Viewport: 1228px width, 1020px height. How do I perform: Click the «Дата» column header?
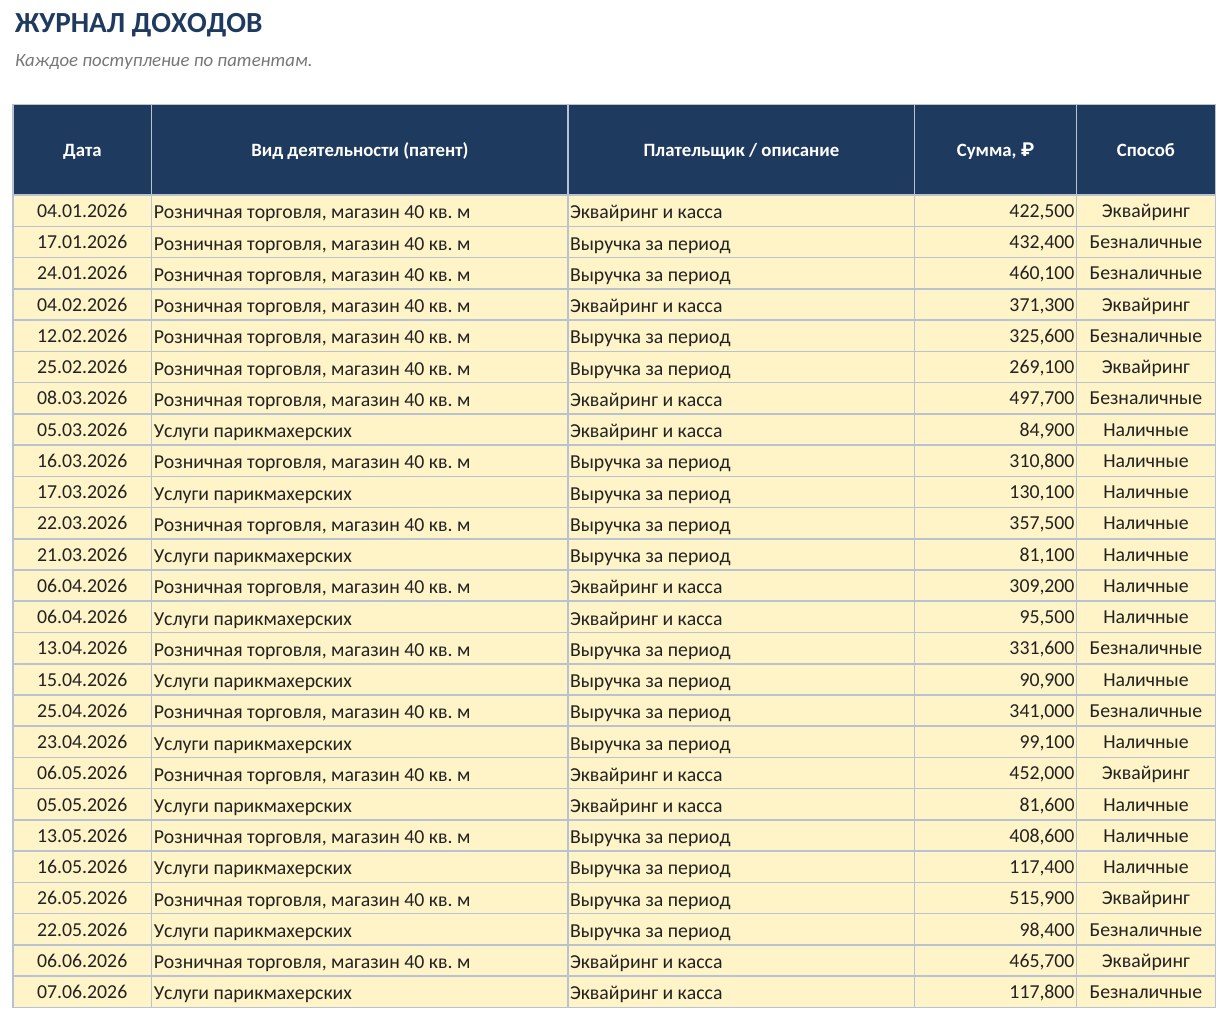(82, 150)
